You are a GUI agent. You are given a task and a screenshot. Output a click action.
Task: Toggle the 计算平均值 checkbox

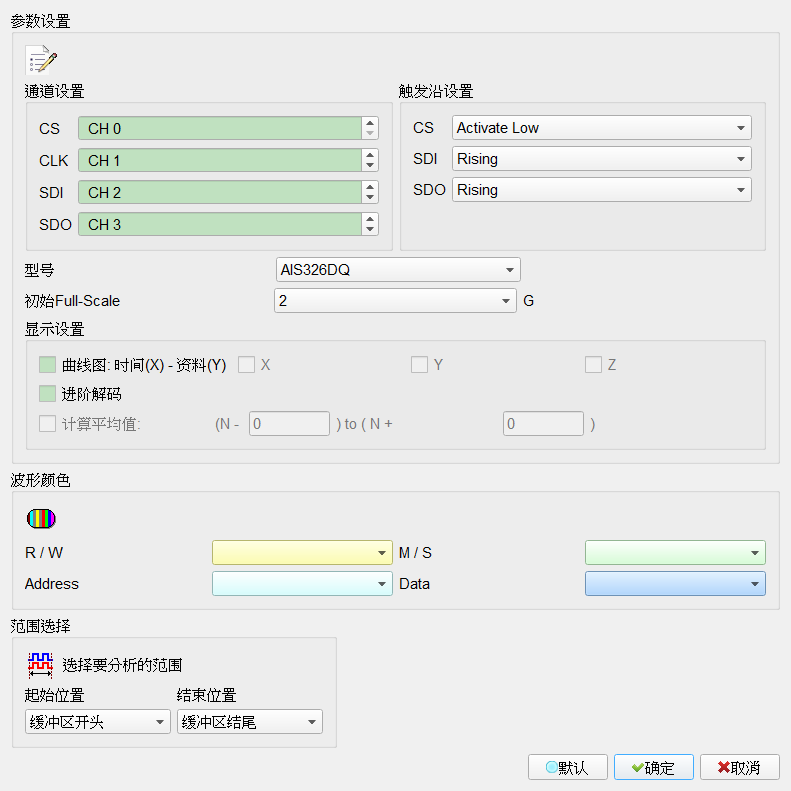(x=47, y=423)
